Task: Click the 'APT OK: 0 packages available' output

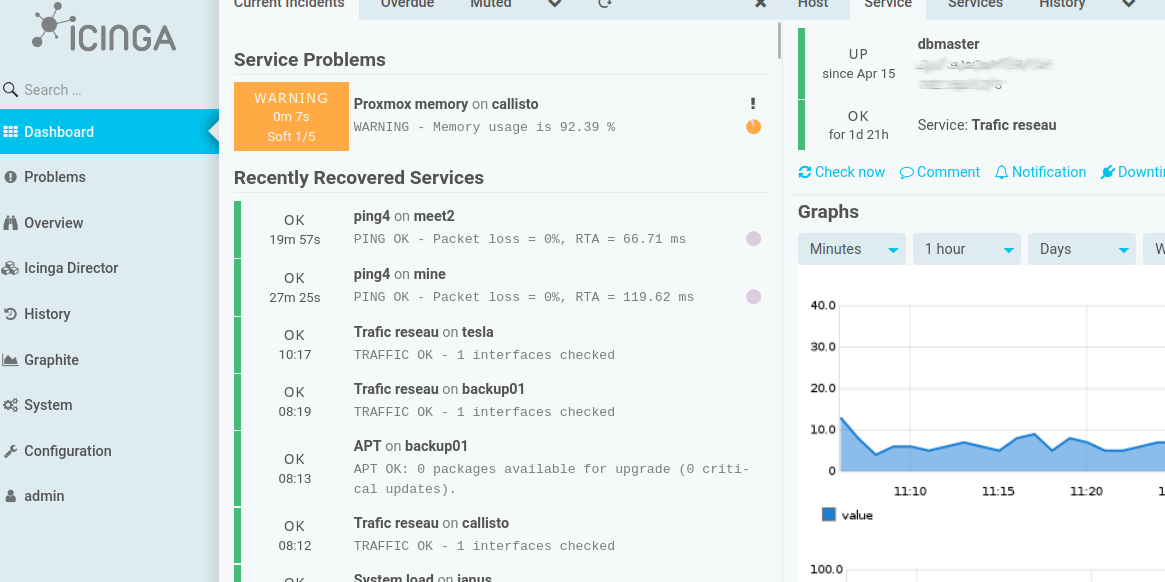Action: tap(551, 479)
